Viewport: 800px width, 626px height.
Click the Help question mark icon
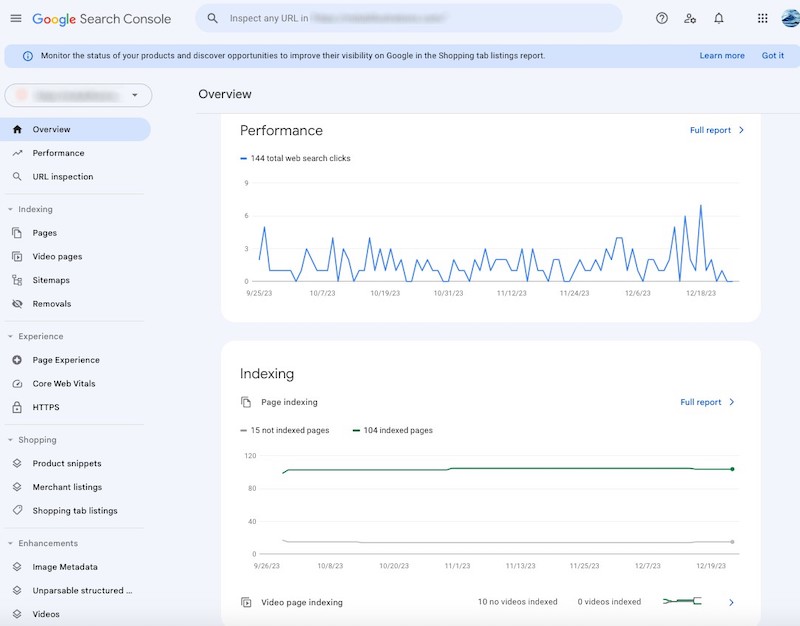pyautogui.click(x=662, y=18)
